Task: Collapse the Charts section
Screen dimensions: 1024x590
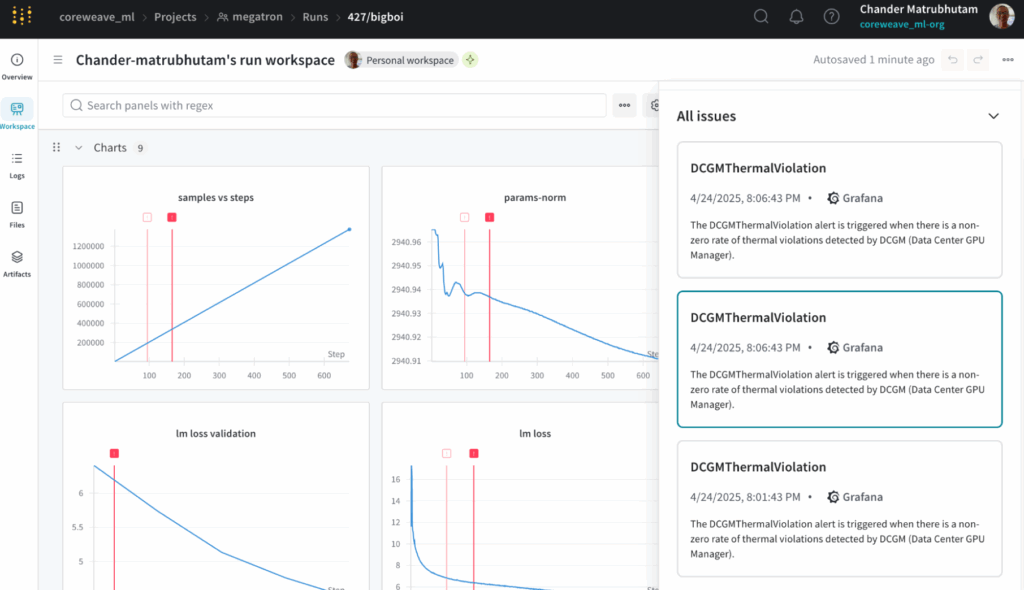Action: coord(78,148)
